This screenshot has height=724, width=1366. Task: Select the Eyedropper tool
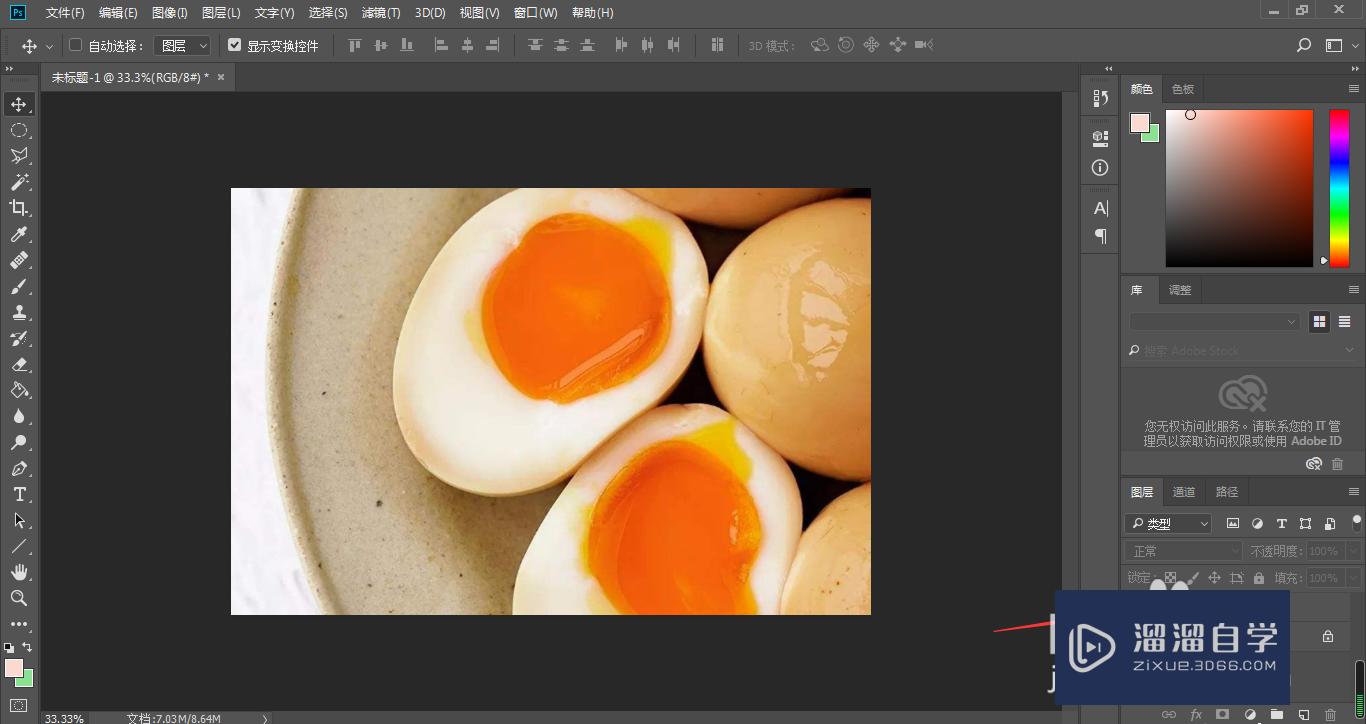pos(19,234)
